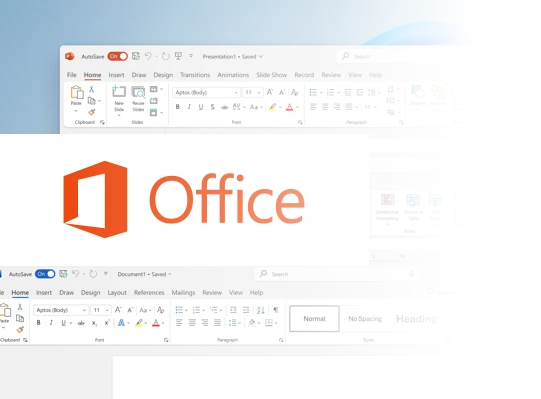The height and width of the screenshot is (399, 541).
Task: Open Animations tab in PowerPoint
Action: coord(233,75)
